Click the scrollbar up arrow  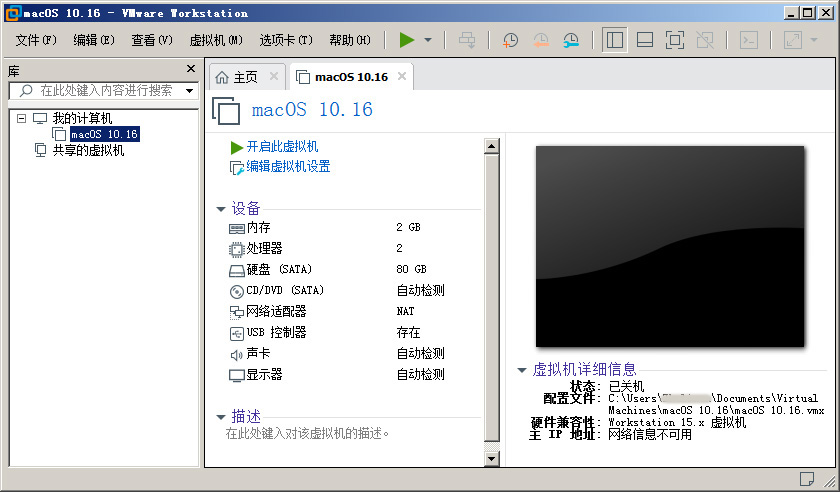pos(492,146)
